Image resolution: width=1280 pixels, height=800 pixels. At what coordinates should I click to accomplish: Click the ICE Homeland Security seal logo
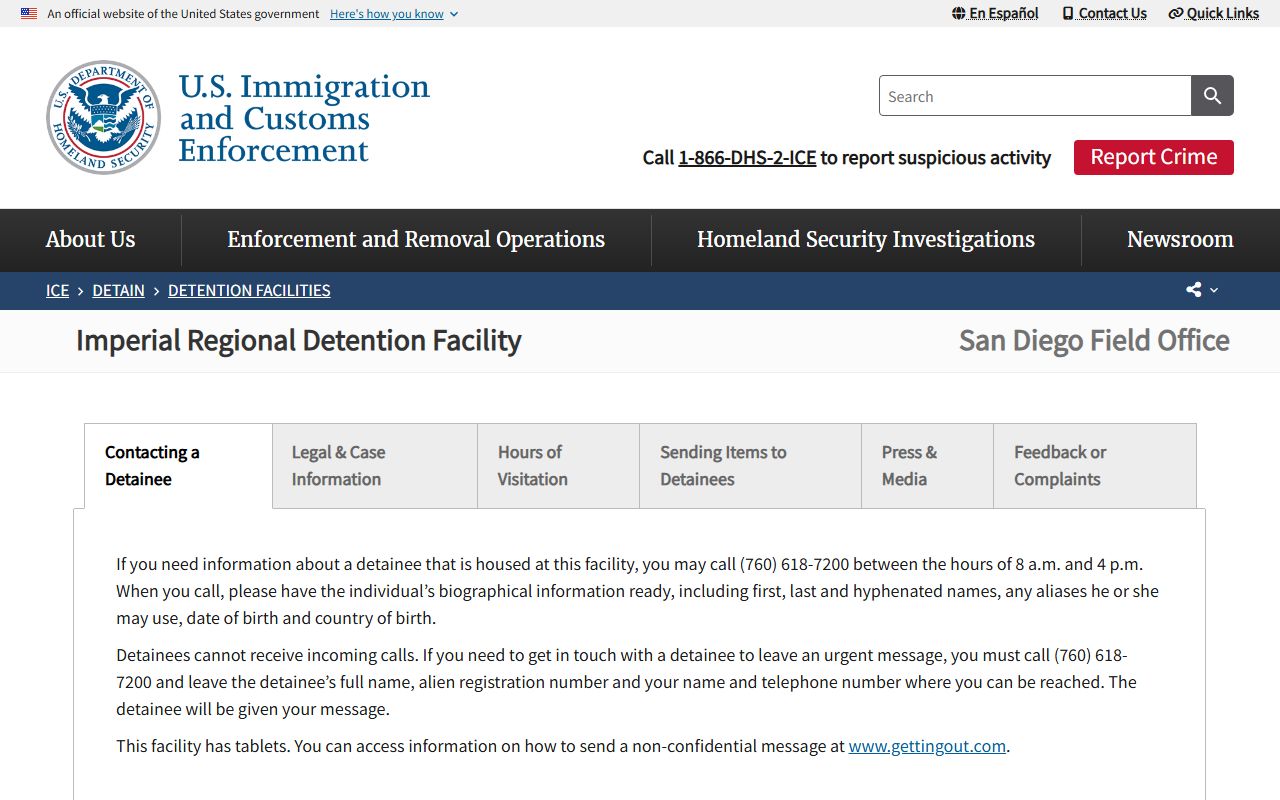pyautogui.click(x=103, y=117)
